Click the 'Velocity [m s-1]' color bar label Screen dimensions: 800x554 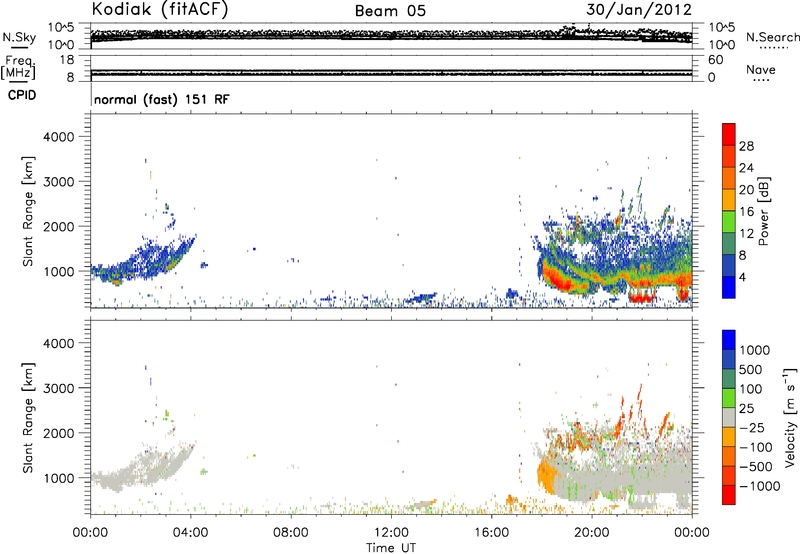pos(790,417)
